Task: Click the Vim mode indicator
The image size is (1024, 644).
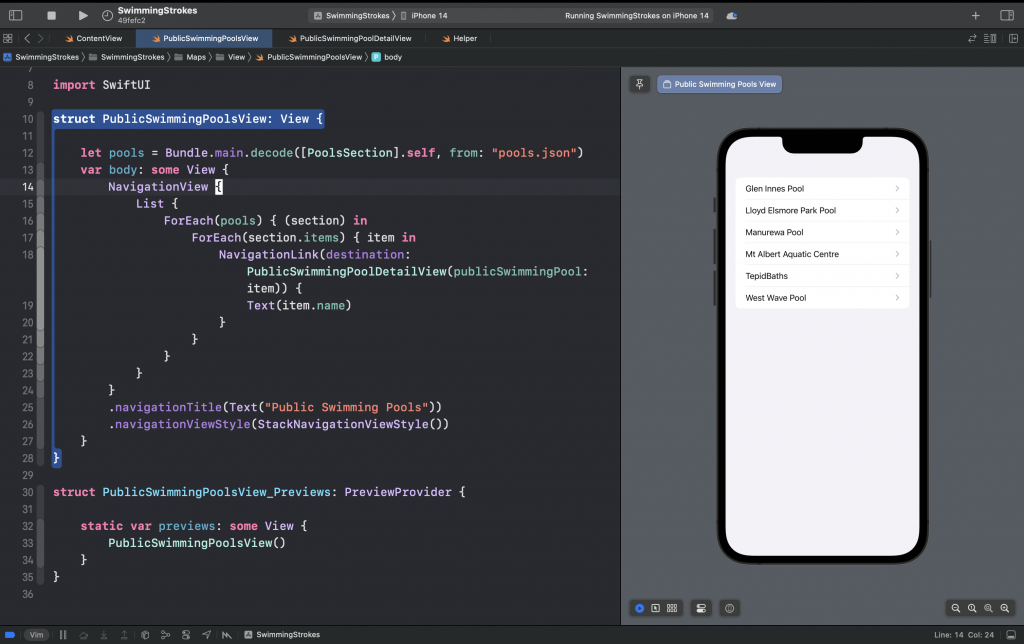Action: click(x=37, y=635)
